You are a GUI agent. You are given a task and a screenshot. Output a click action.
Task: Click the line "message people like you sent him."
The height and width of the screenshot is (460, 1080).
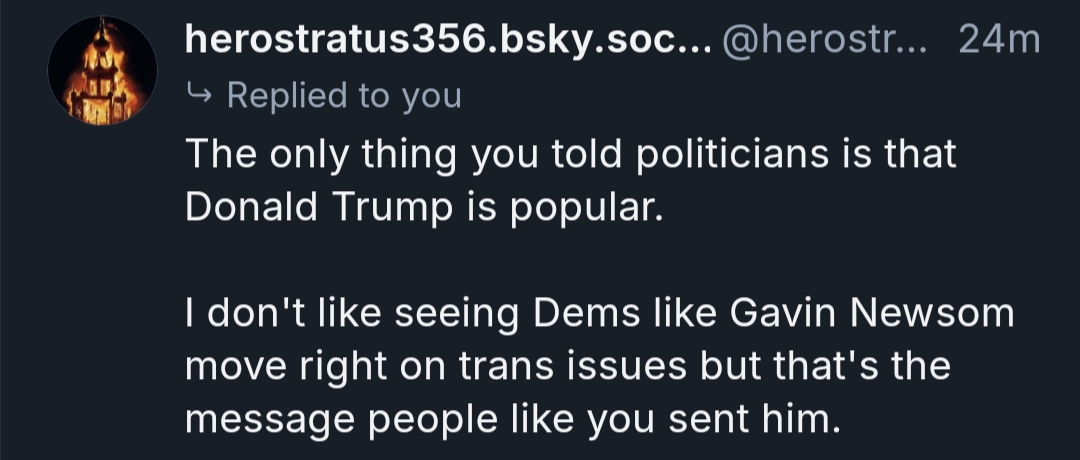pos(511,419)
